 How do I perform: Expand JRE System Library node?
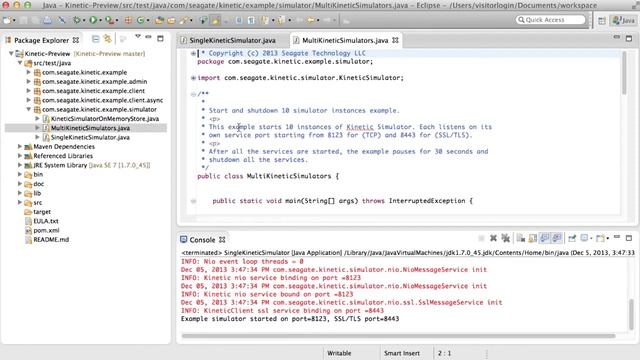(20, 165)
